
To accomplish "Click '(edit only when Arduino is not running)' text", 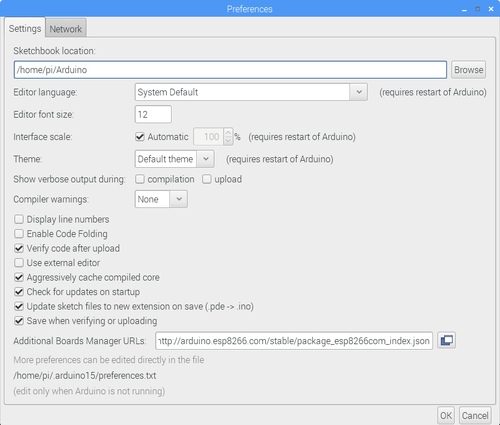I will [x=89, y=391].
